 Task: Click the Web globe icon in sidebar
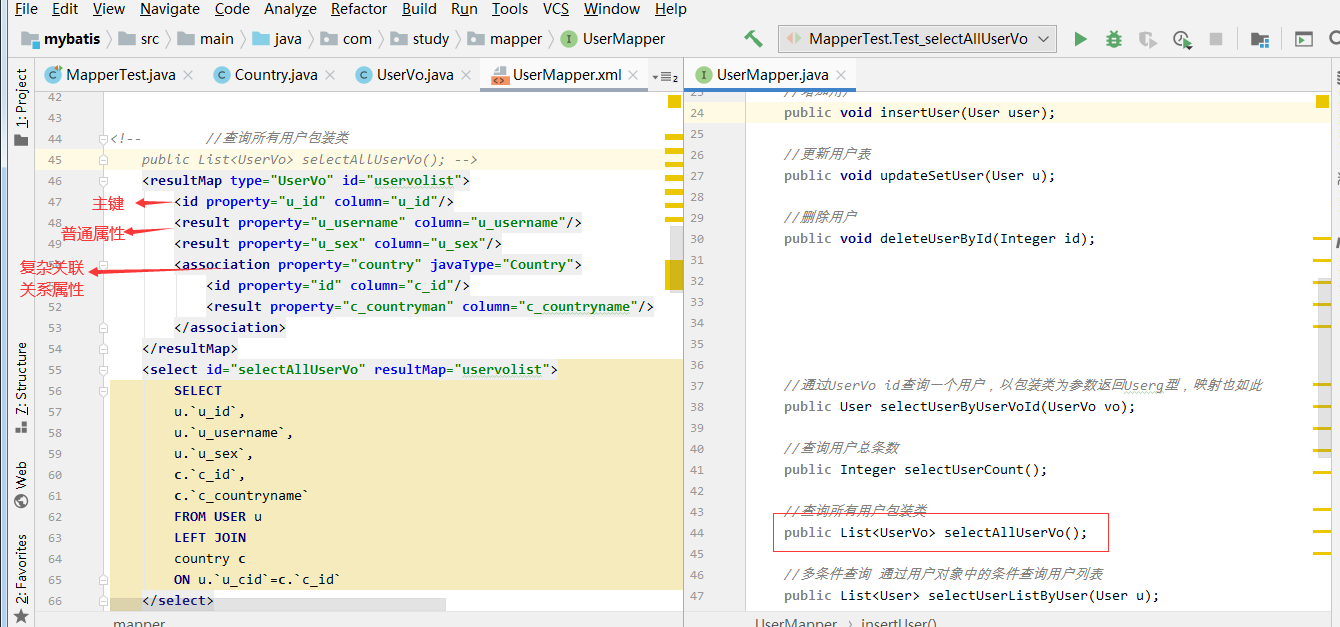point(21,500)
